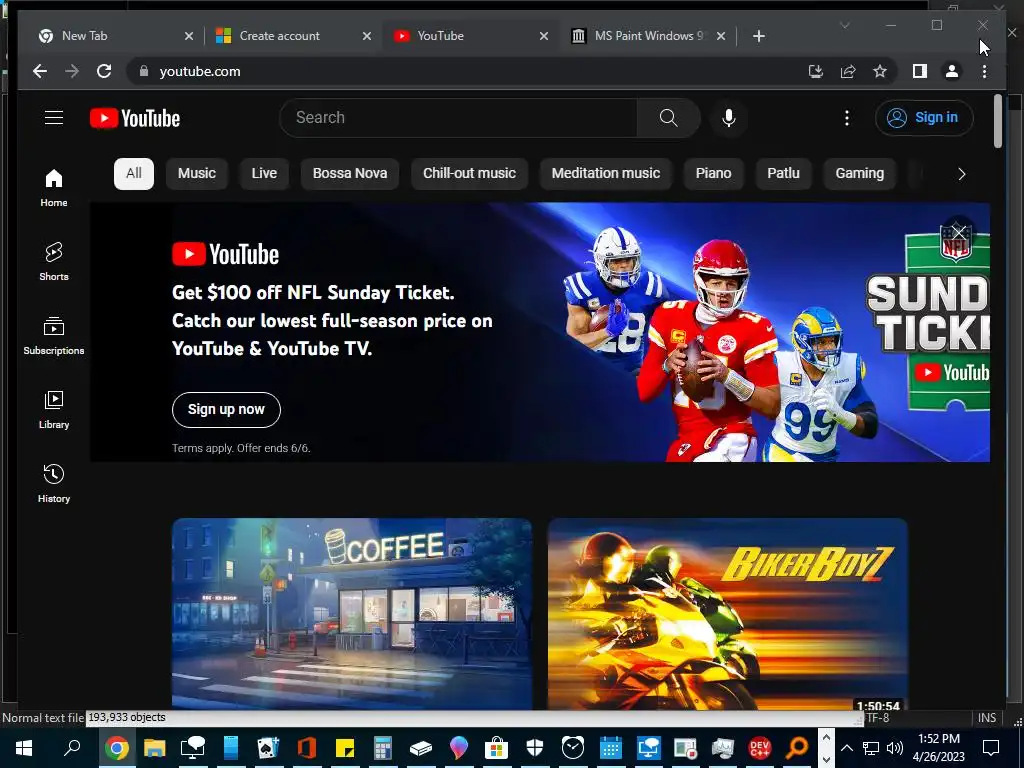Select the Patlu filter chip
This screenshot has height=768, width=1024.
coord(784,174)
